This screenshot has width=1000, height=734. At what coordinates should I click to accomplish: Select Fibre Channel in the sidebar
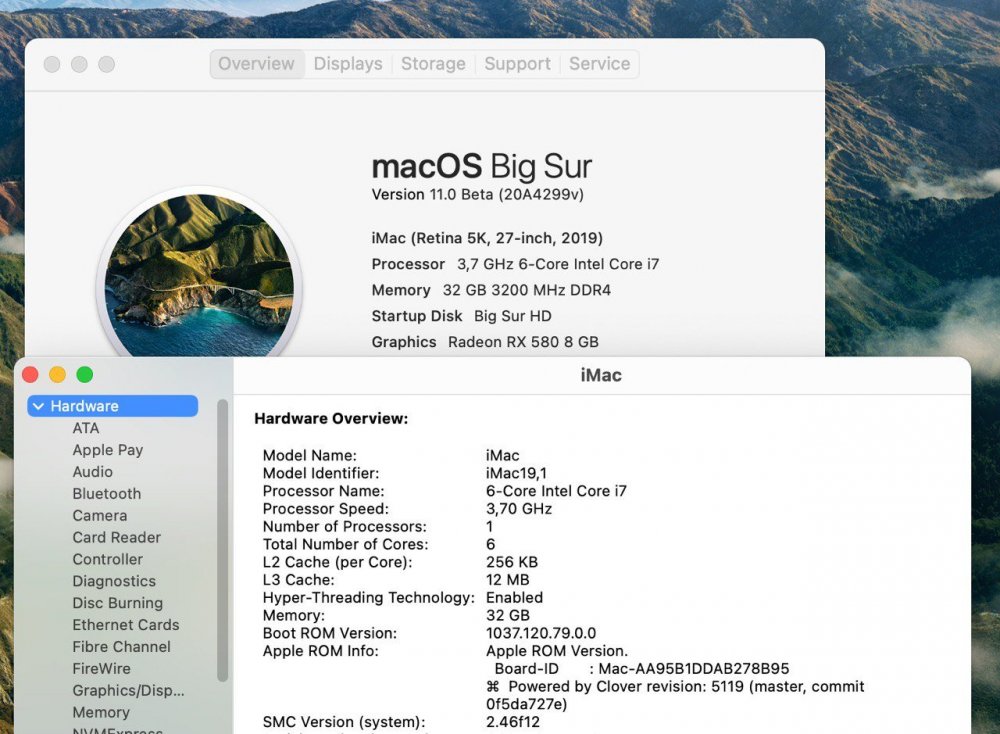point(121,647)
